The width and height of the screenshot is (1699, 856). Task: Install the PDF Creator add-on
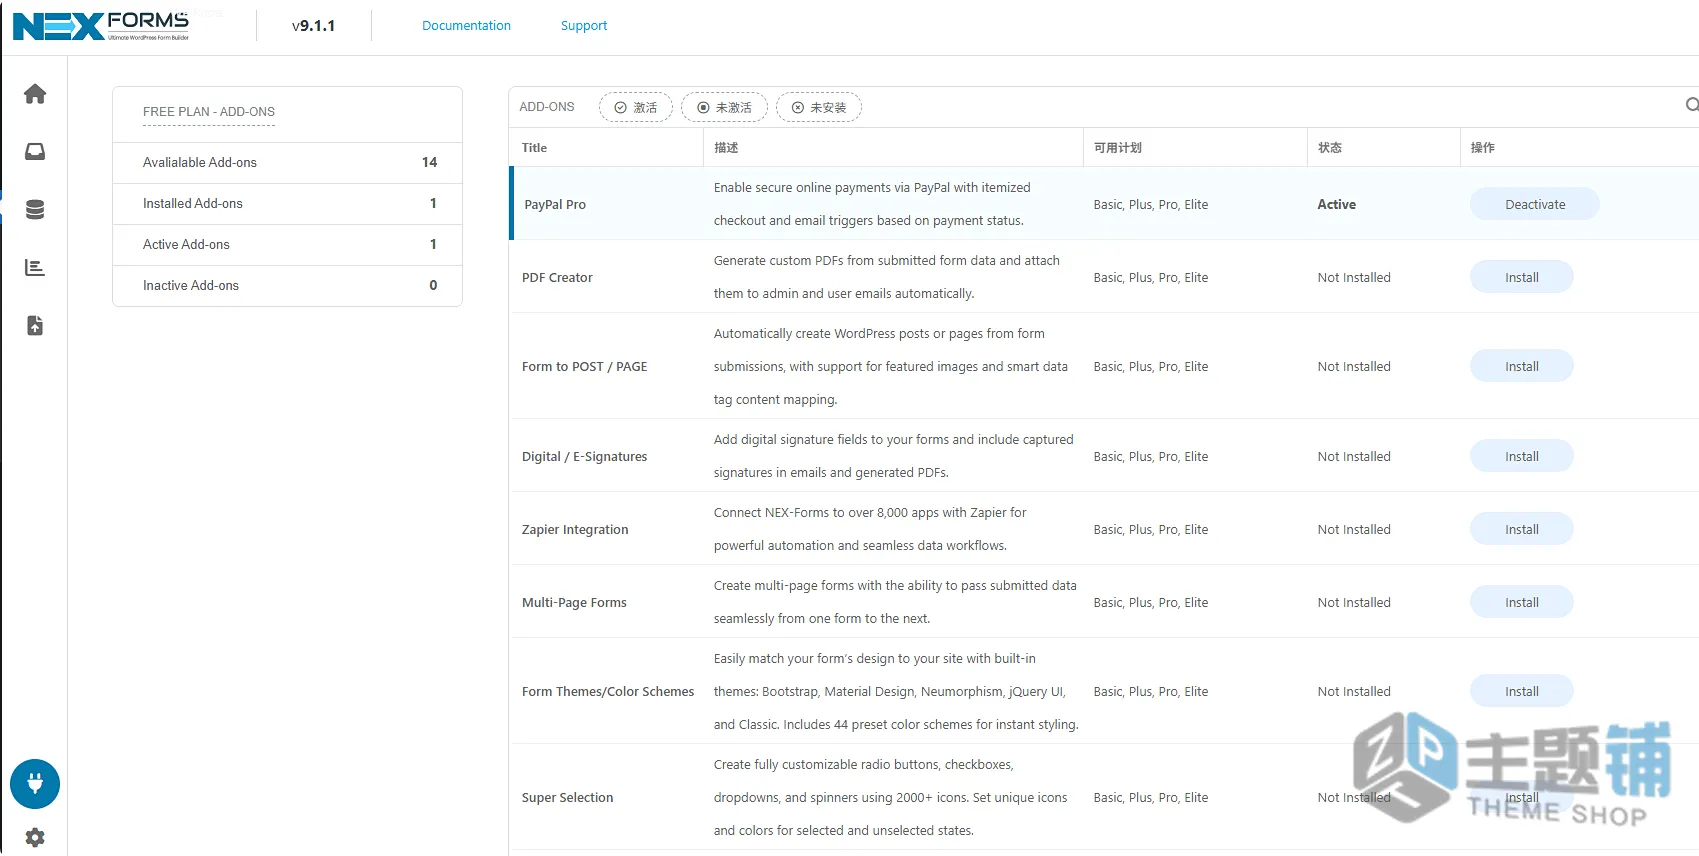(x=1522, y=277)
